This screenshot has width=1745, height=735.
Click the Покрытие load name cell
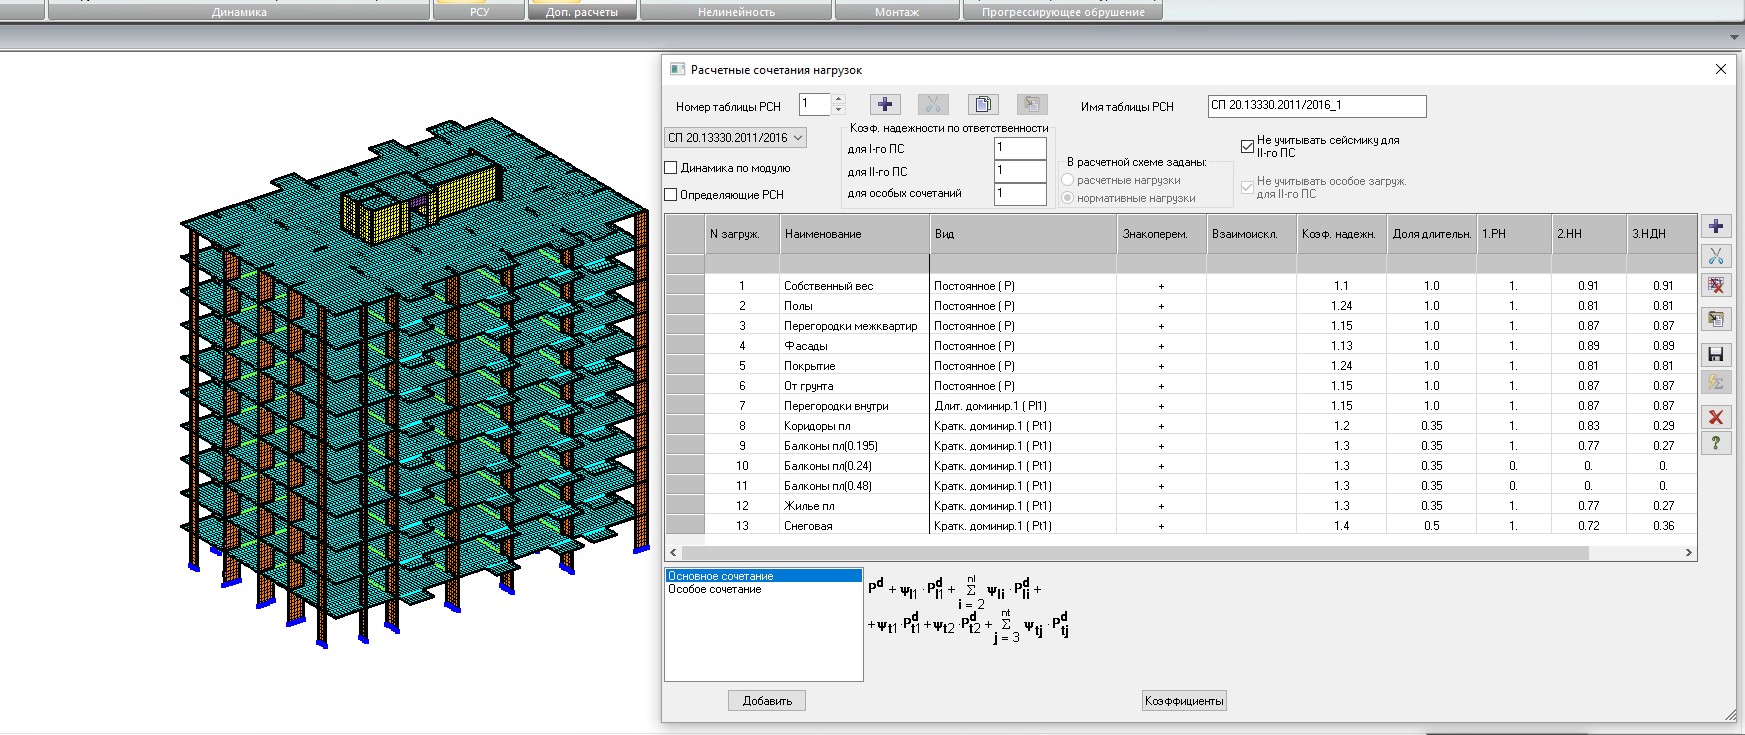point(854,366)
